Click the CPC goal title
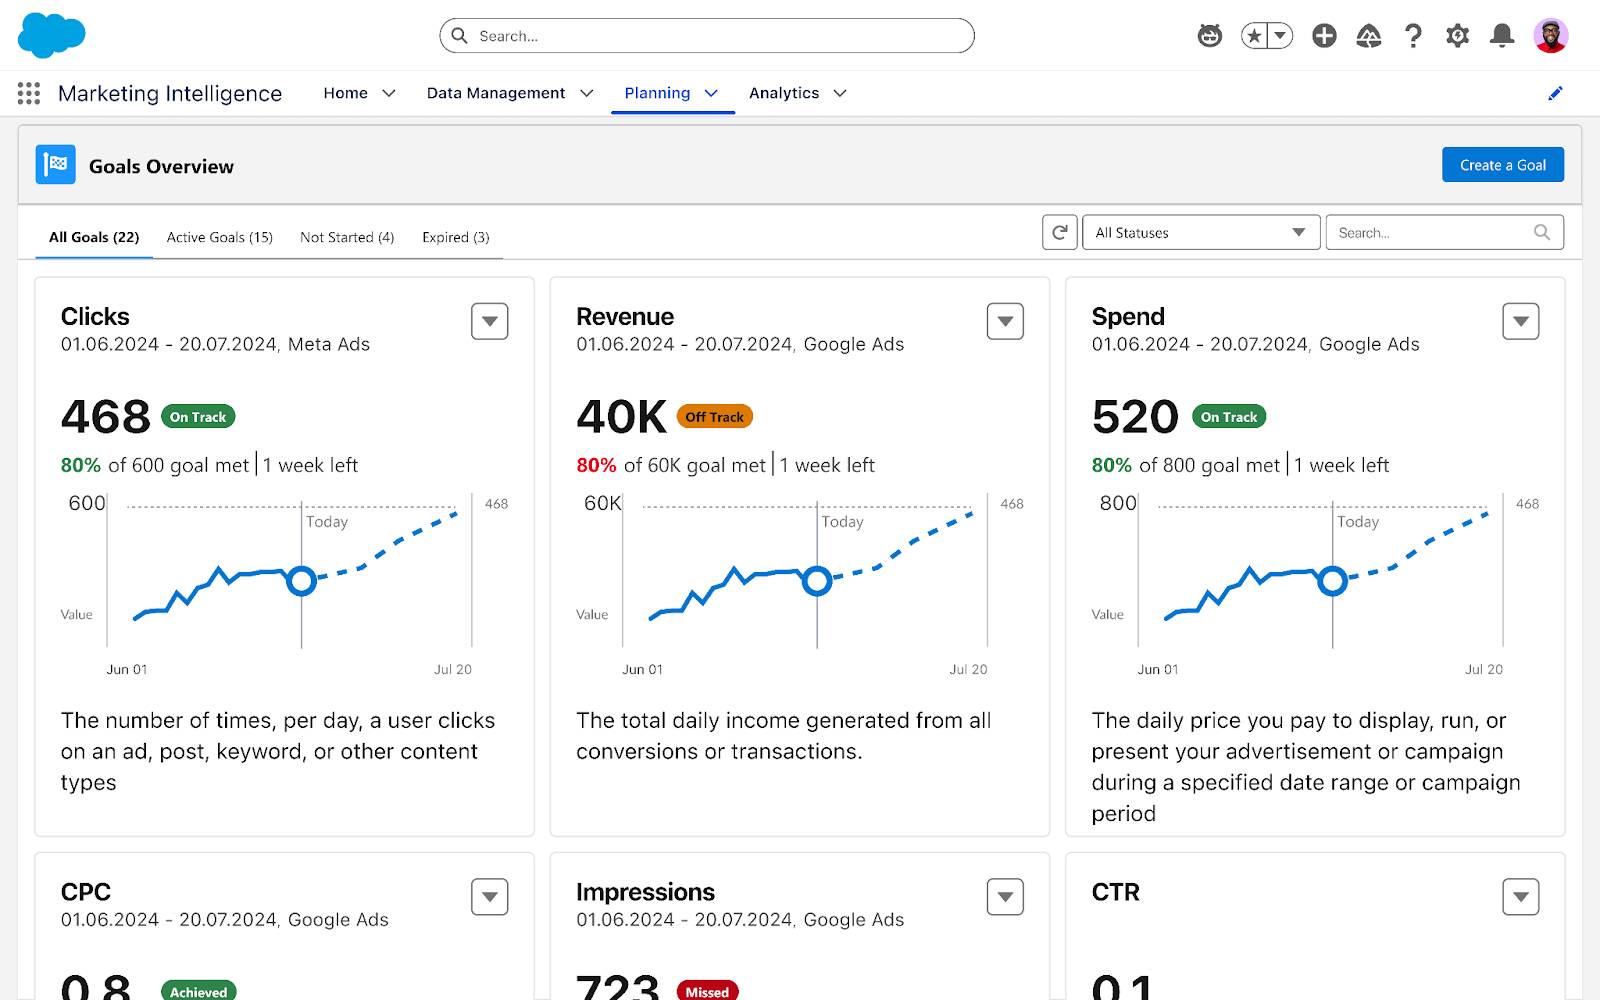Screen dimensions: 1600x1000 coord(86,892)
